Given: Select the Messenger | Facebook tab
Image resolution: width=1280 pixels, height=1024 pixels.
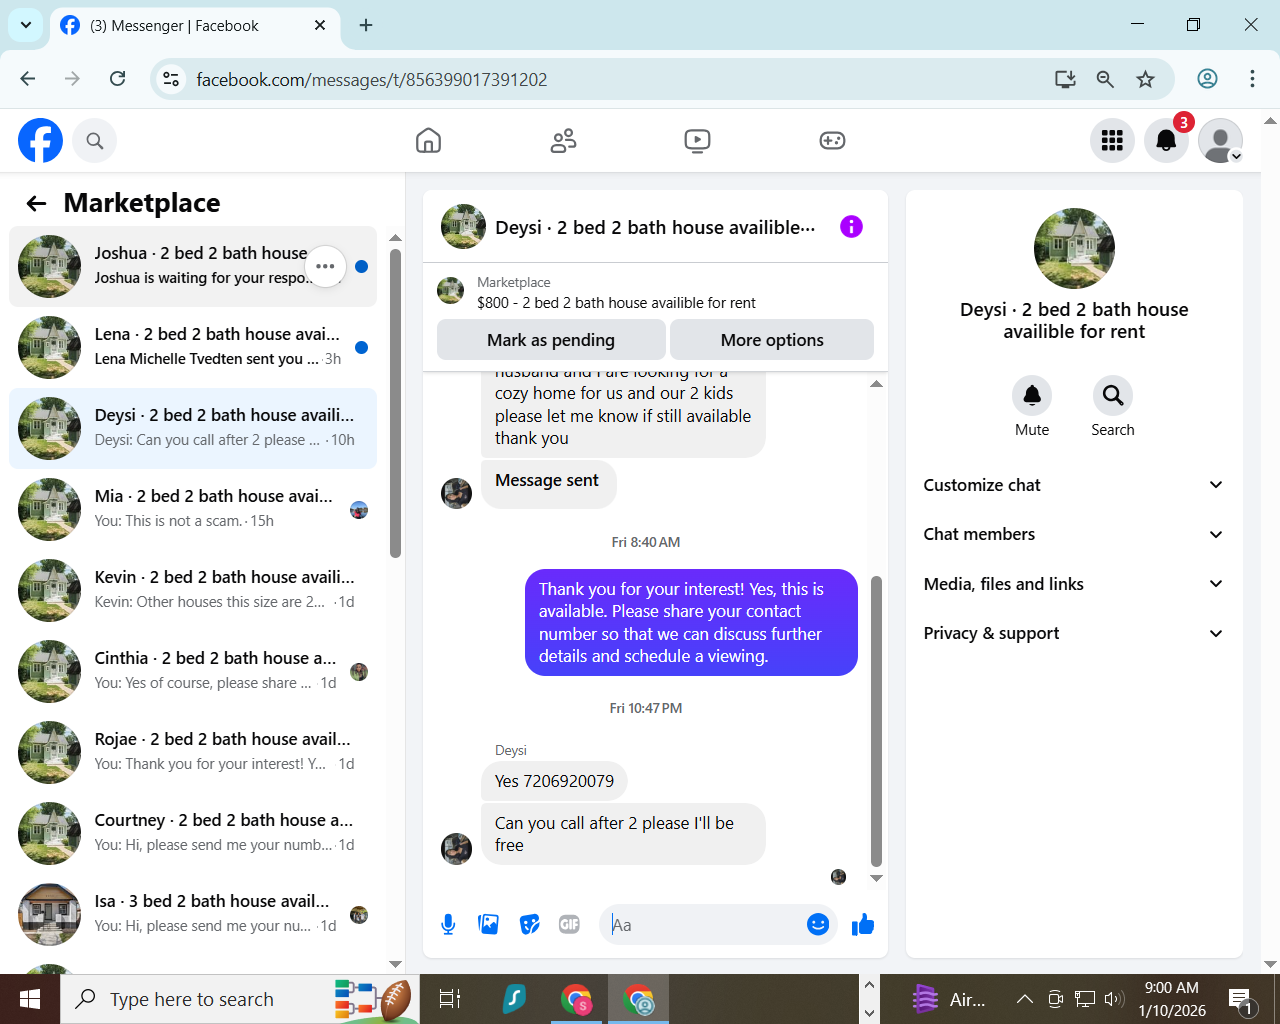Looking at the screenshot, I should pyautogui.click(x=194, y=26).
